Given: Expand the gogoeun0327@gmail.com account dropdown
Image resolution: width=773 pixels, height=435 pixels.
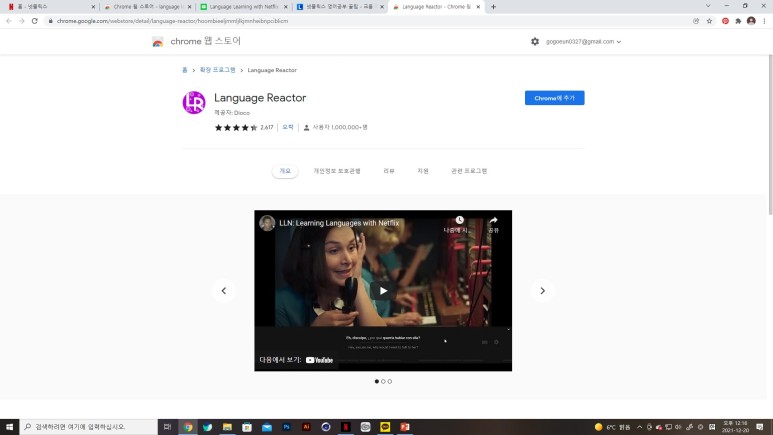Looking at the screenshot, I should (583, 41).
